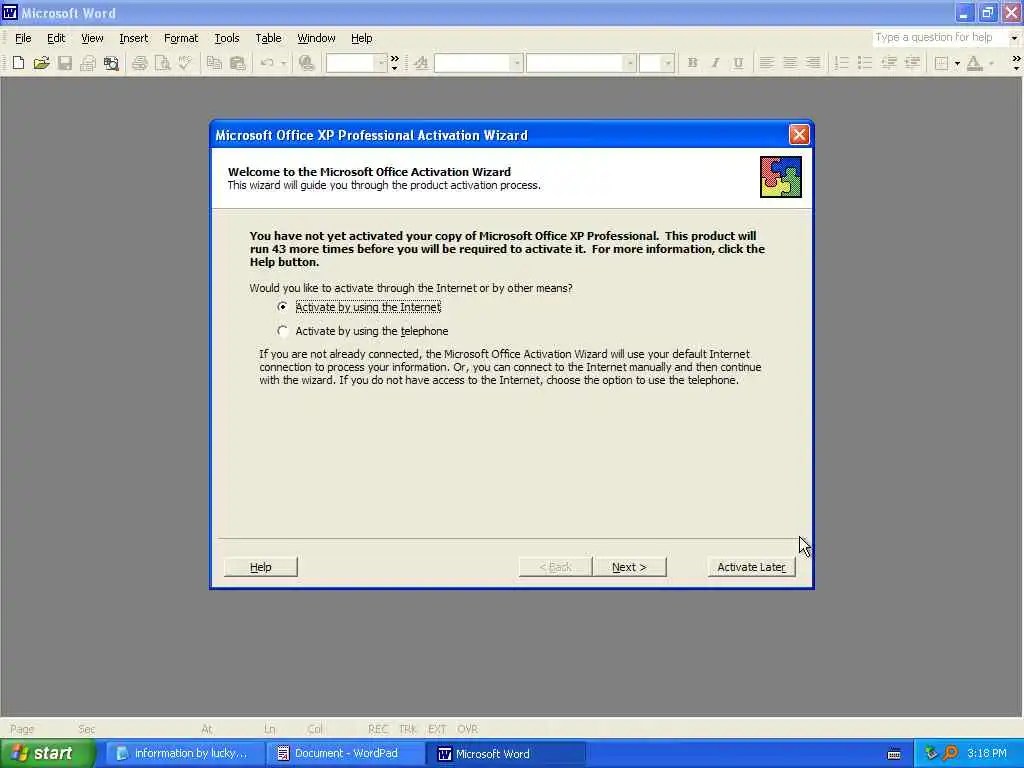This screenshot has height=768, width=1024.
Task: Click the Microsoft Word taskbar button
Action: point(506,754)
